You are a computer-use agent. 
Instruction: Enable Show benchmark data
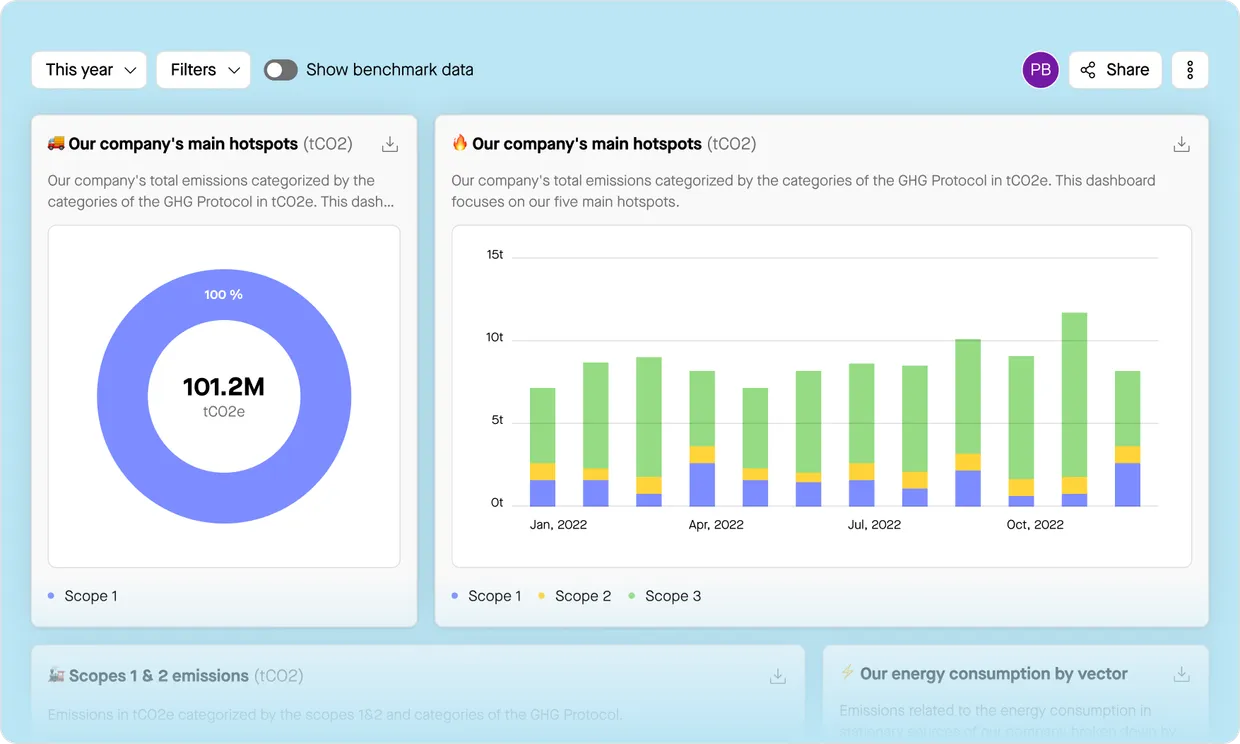click(x=280, y=69)
